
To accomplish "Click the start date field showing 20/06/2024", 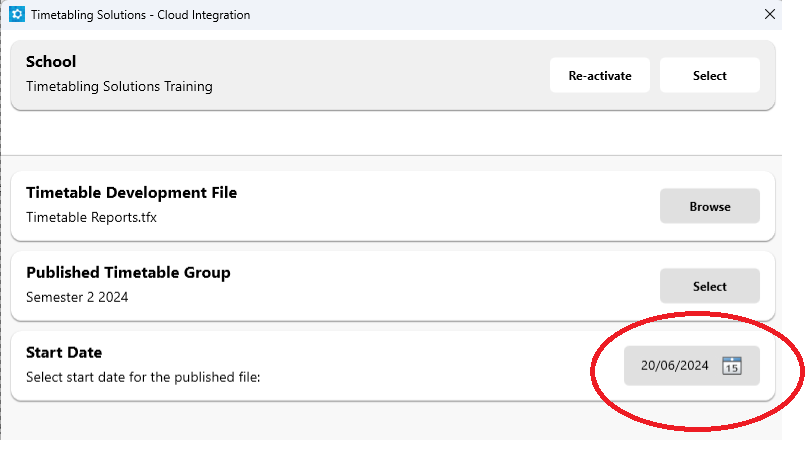I will (691, 366).
